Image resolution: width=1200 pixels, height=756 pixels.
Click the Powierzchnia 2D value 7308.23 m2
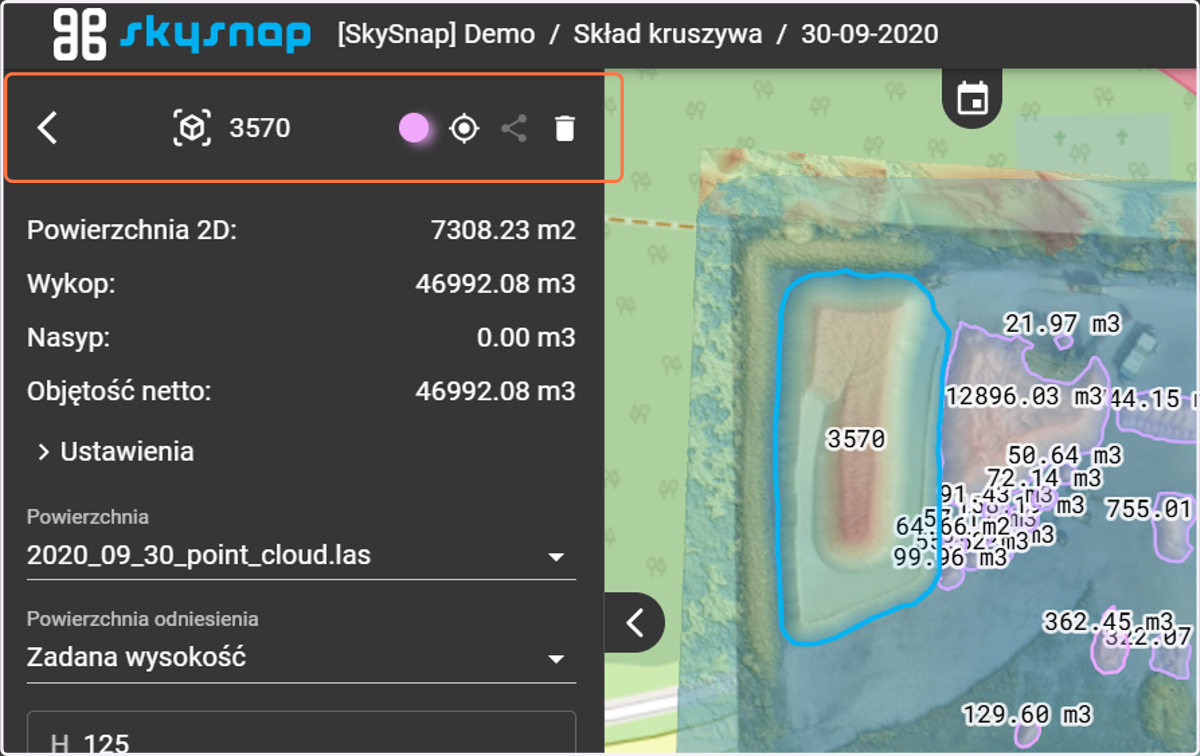click(x=503, y=231)
